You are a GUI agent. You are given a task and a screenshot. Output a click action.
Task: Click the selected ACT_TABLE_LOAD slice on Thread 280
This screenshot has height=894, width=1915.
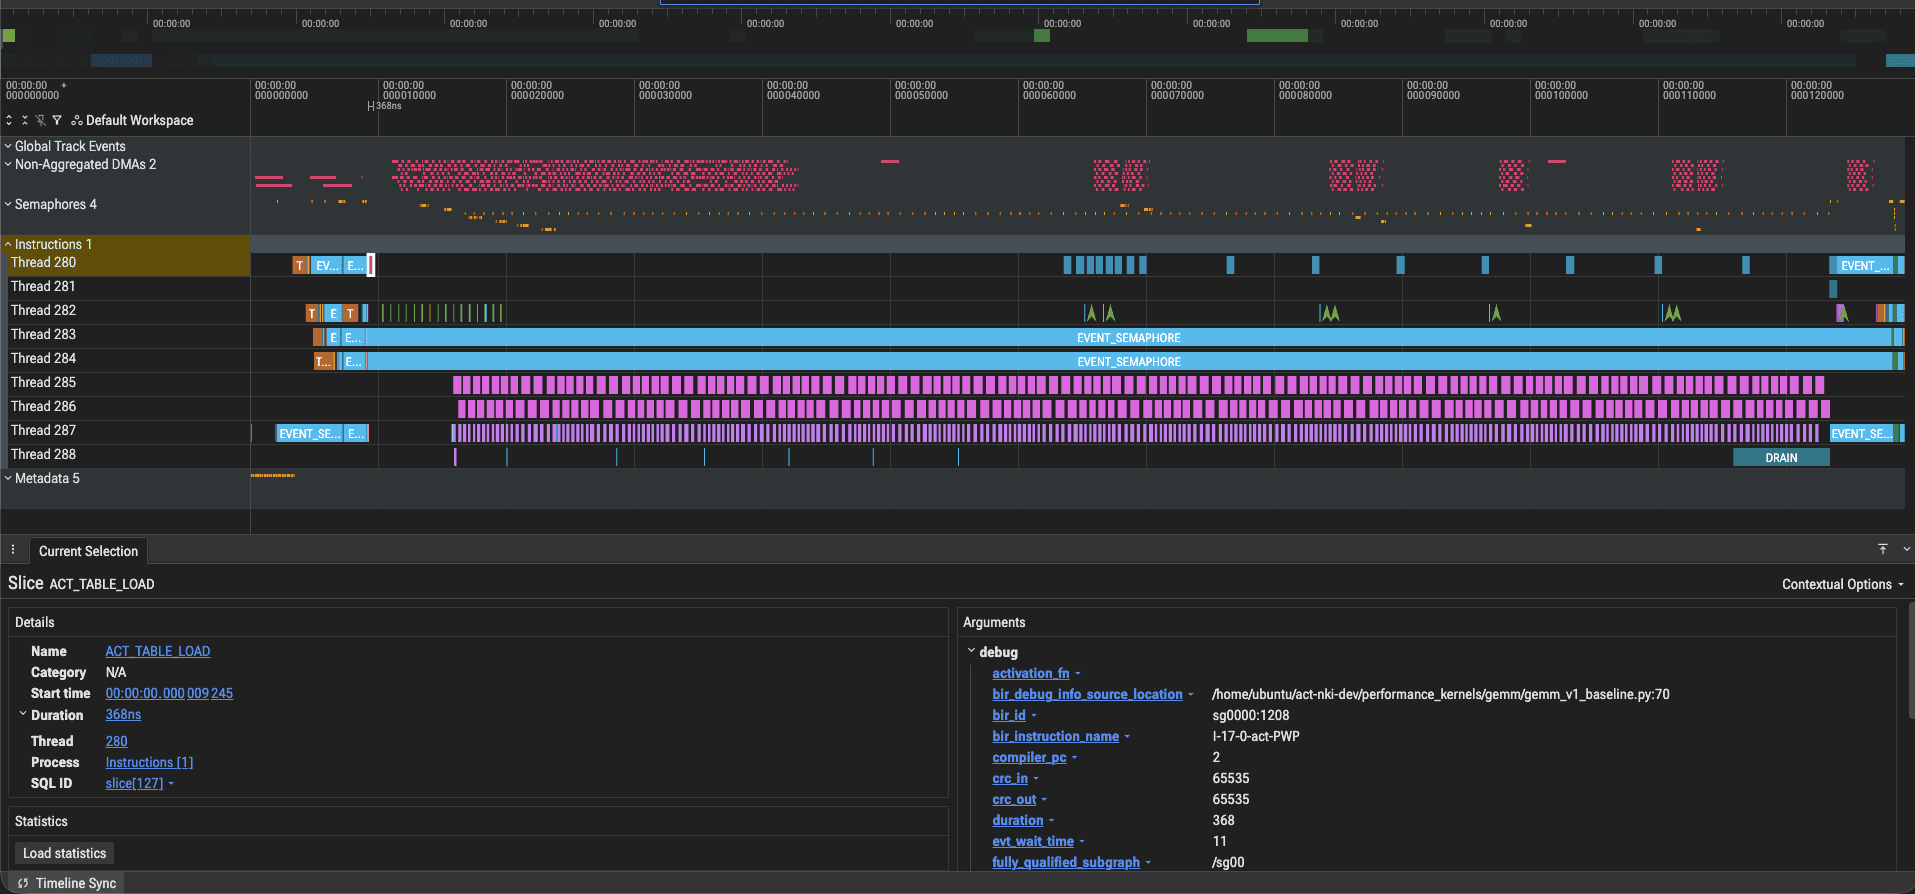pos(371,265)
